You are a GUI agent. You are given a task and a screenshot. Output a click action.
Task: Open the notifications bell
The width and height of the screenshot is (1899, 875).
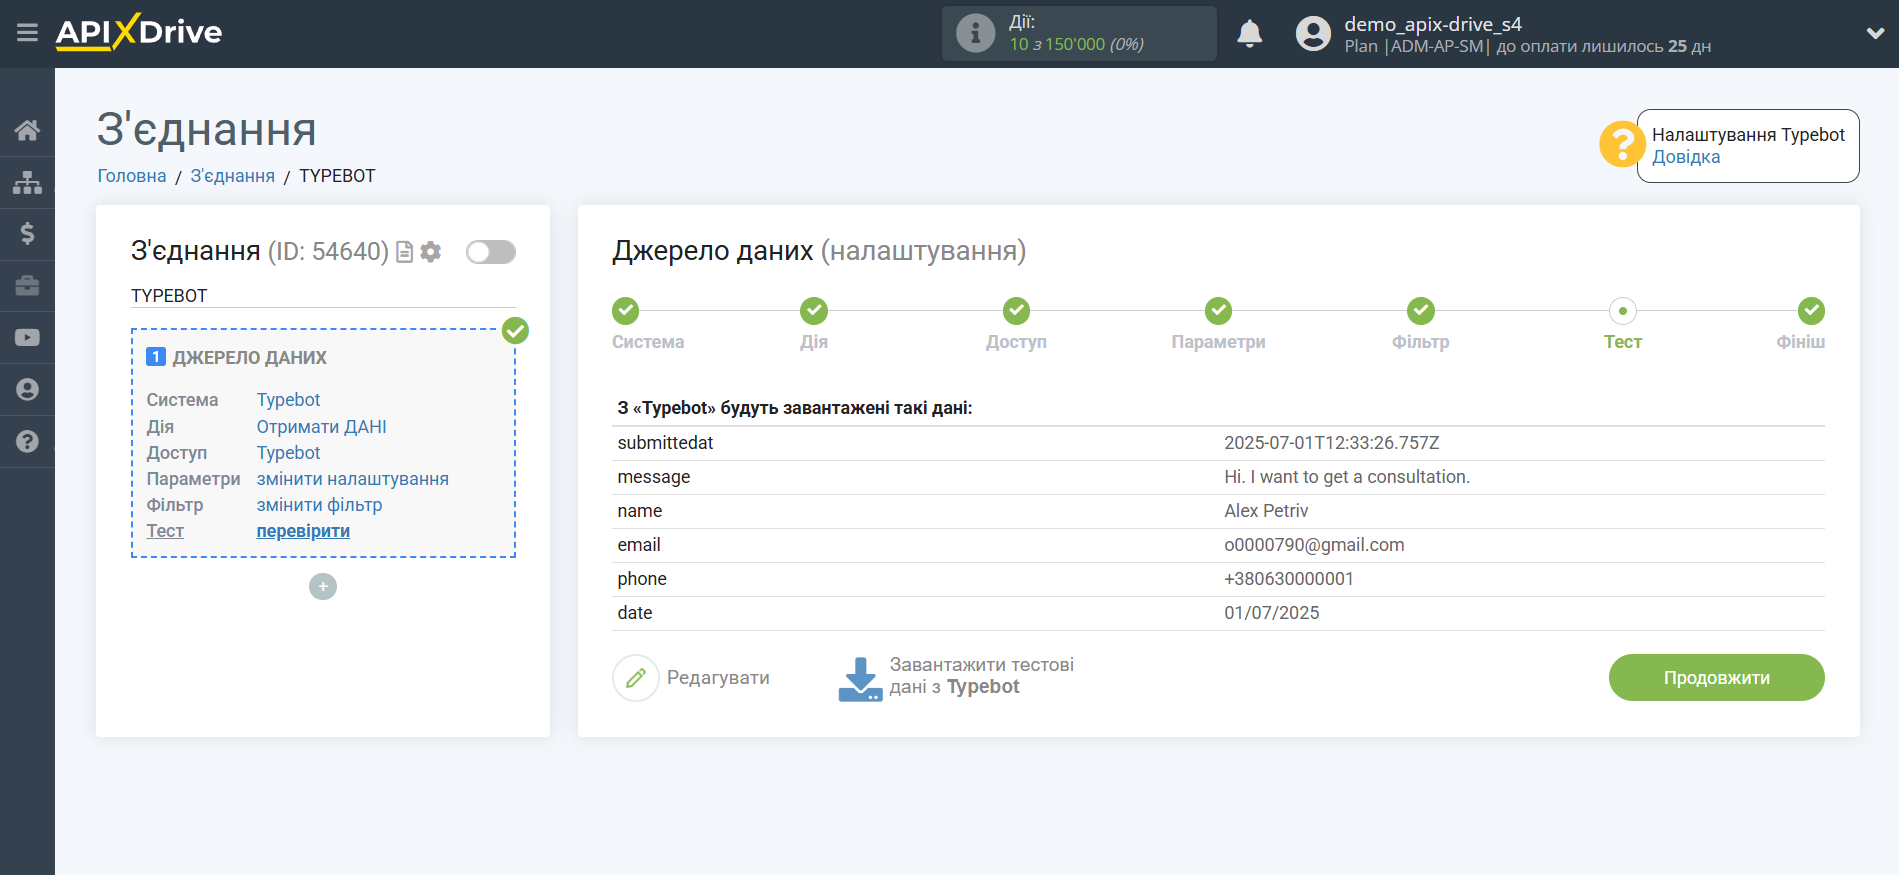click(1249, 34)
